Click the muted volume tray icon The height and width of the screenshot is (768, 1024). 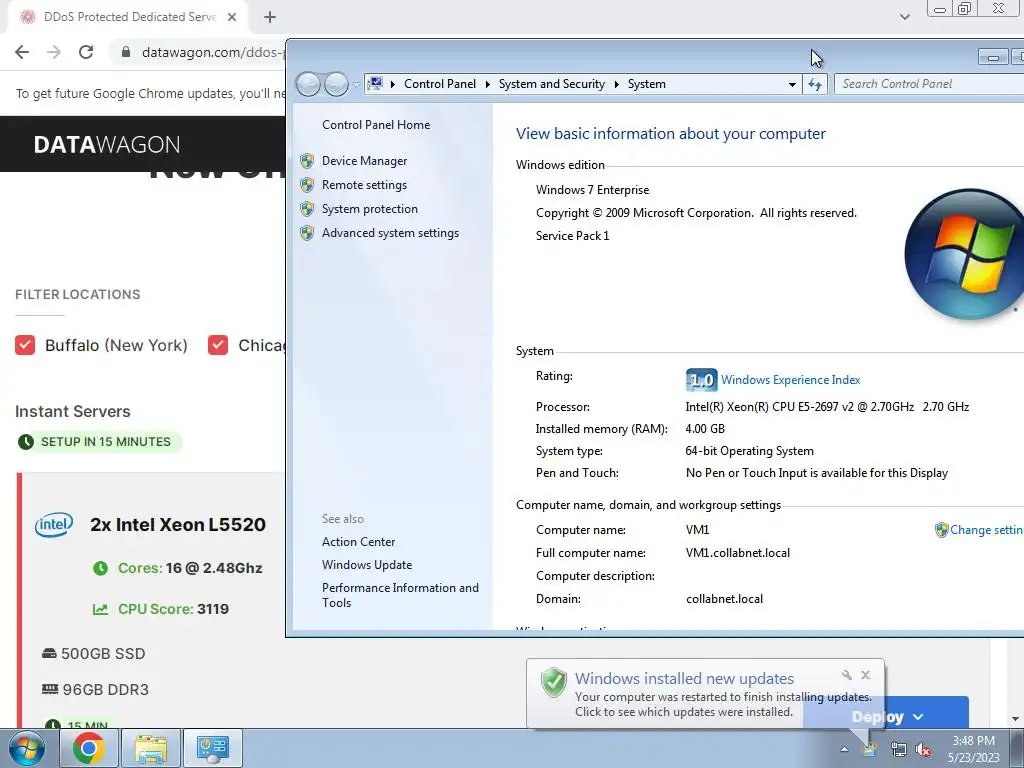[x=923, y=750]
